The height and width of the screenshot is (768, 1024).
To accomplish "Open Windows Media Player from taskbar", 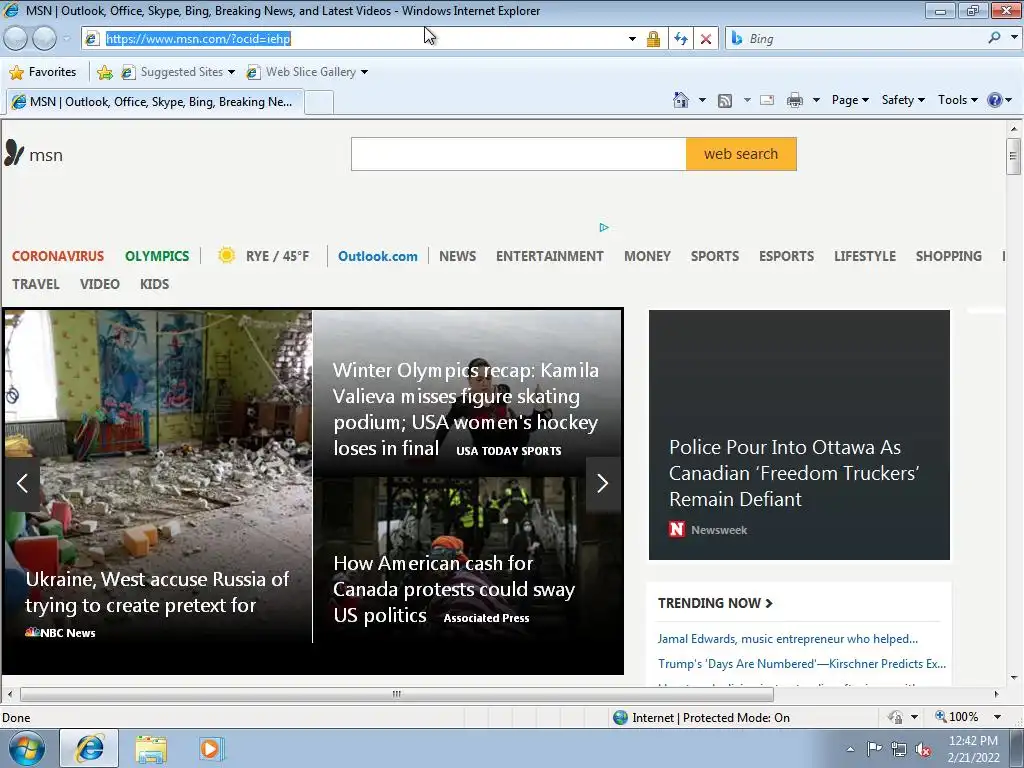I will pos(211,748).
